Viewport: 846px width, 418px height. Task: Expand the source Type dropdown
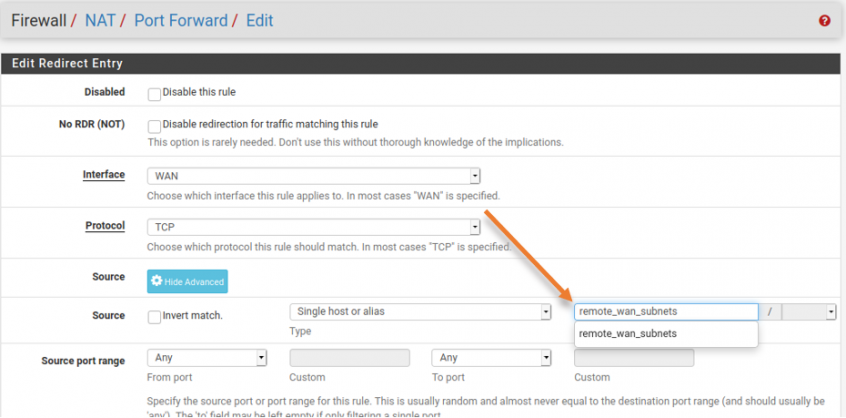click(x=420, y=312)
